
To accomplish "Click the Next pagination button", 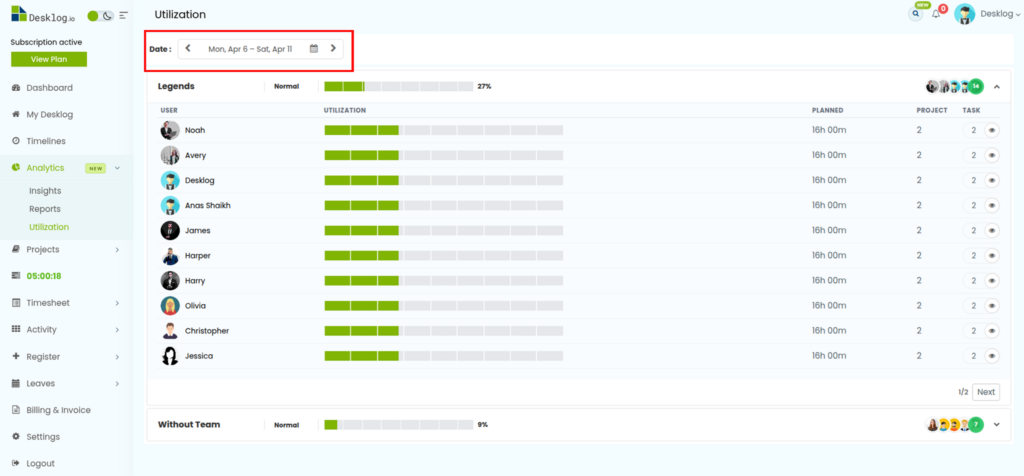I will (986, 392).
